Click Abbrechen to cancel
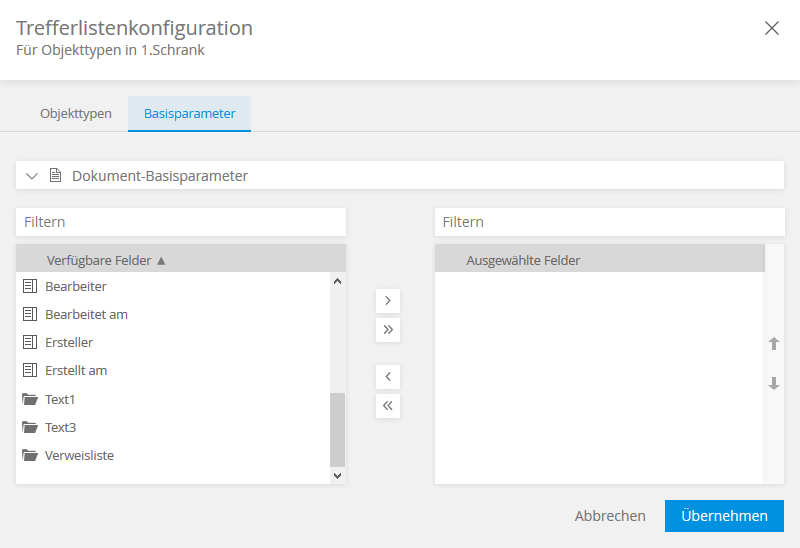Image resolution: width=800 pixels, height=548 pixels. coord(610,516)
